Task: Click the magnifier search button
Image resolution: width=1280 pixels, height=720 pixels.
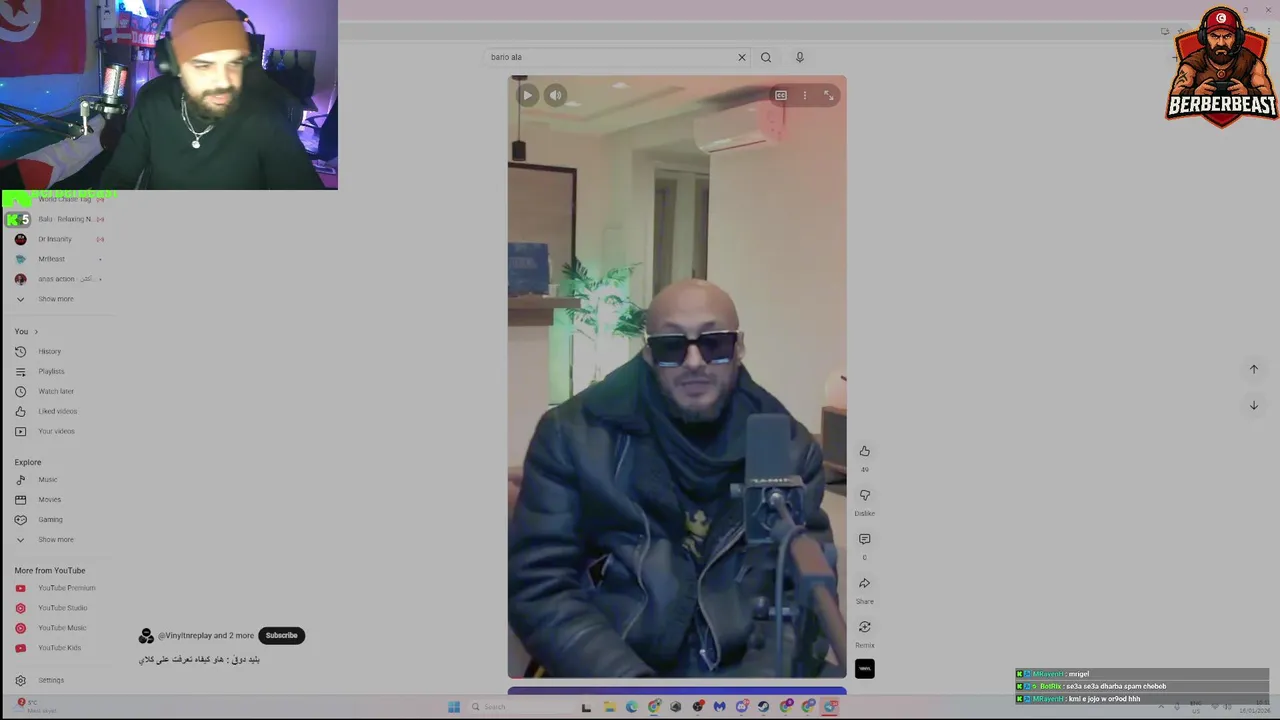Action: 766,57
